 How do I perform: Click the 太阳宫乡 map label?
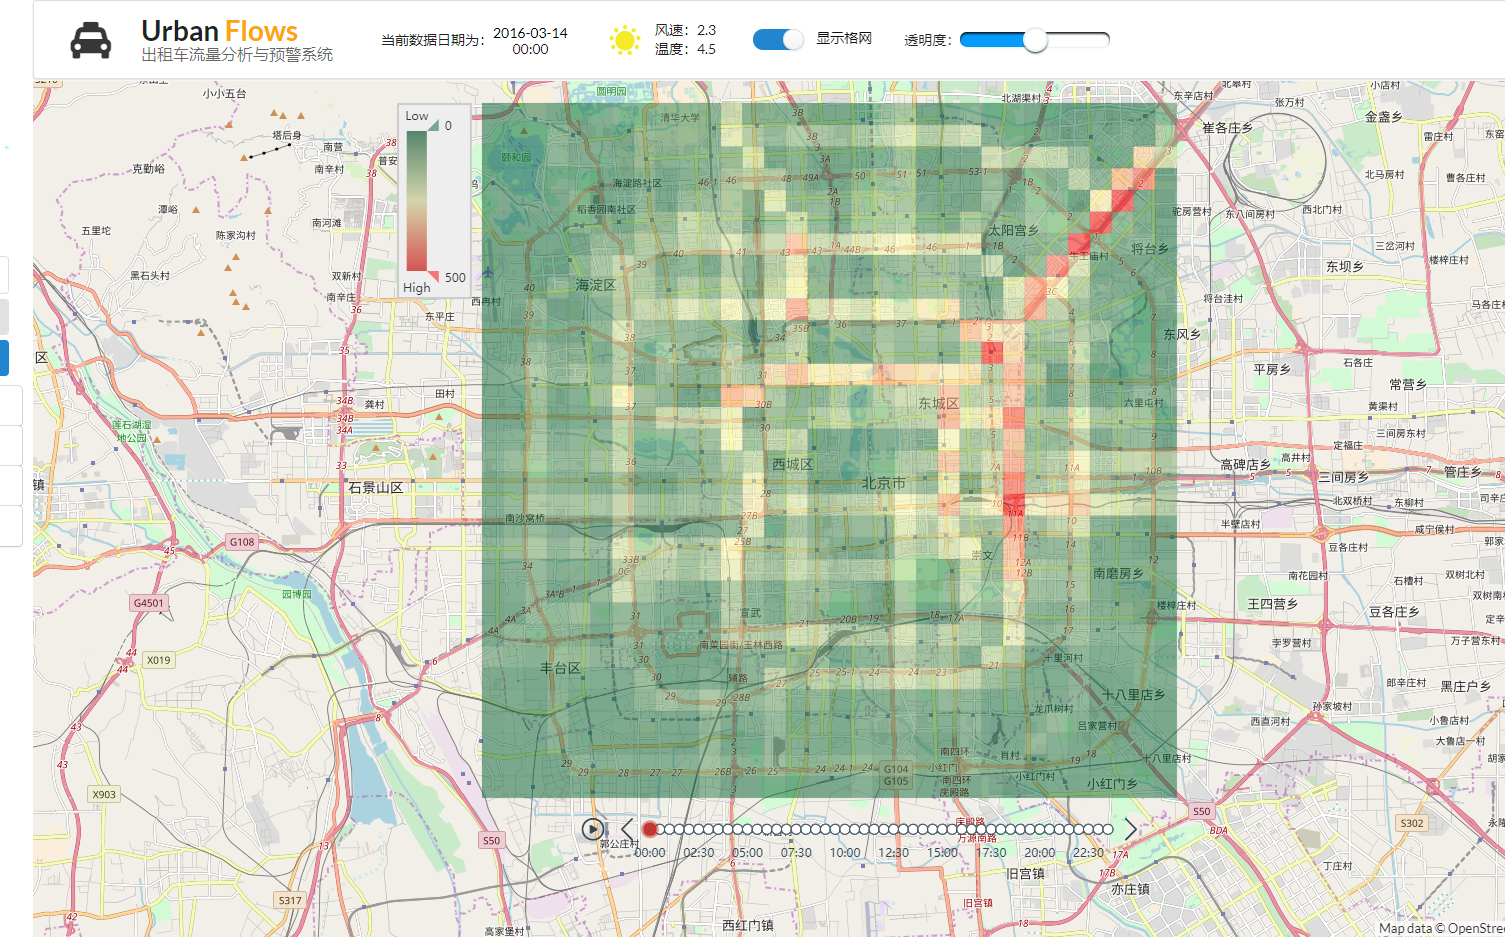click(x=1014, y=230)
